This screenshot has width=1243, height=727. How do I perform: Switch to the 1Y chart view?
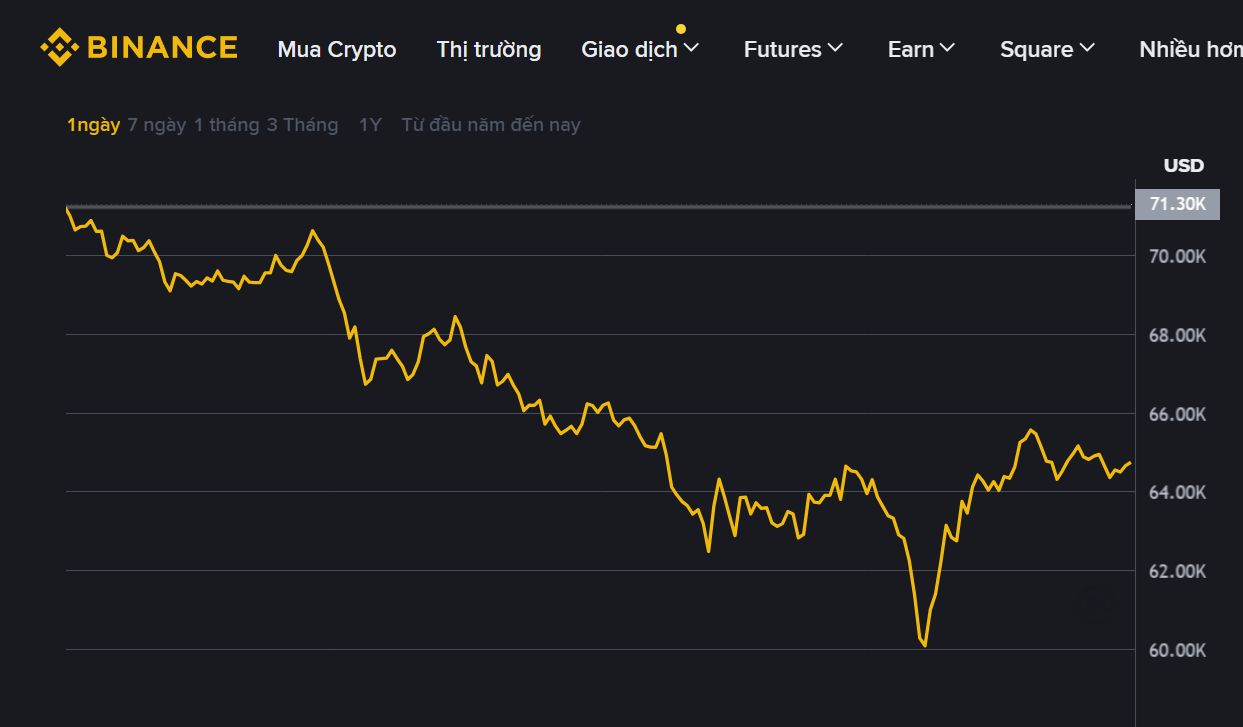tap(370, 125)
